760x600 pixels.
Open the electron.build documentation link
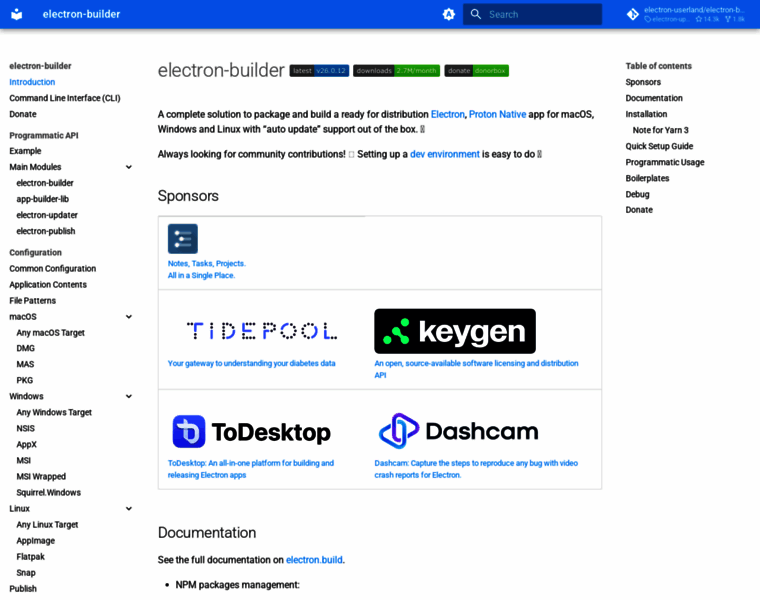(314, 560)
